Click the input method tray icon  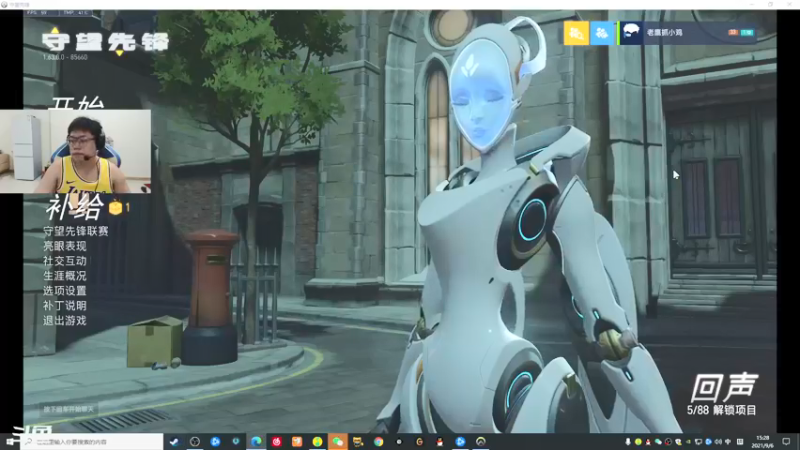[x=728, y=442]
